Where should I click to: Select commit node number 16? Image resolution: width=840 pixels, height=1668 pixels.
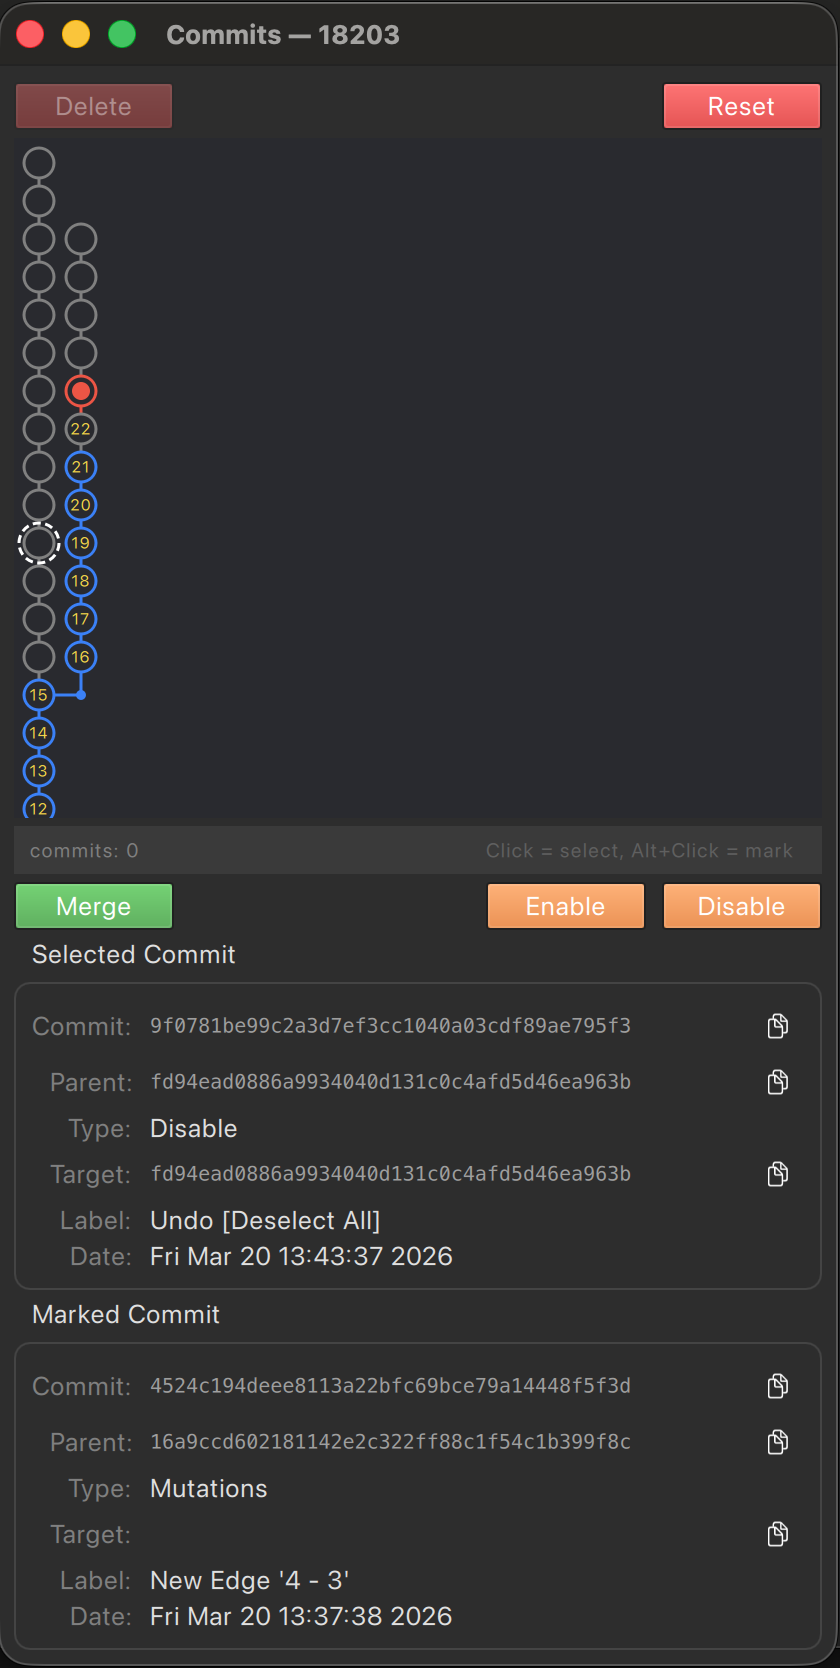pos(81,657)
